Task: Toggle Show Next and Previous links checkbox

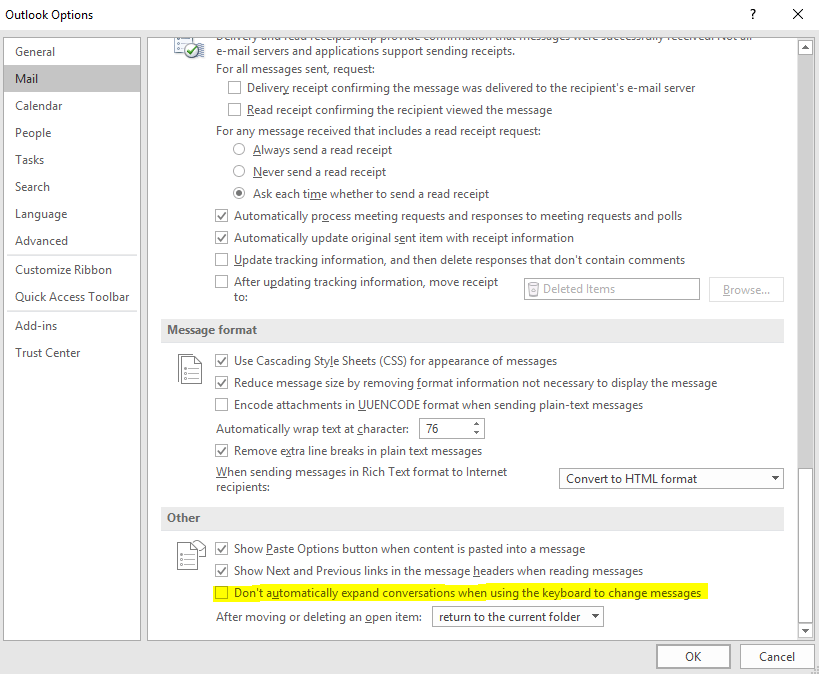Action: point(221,571)
